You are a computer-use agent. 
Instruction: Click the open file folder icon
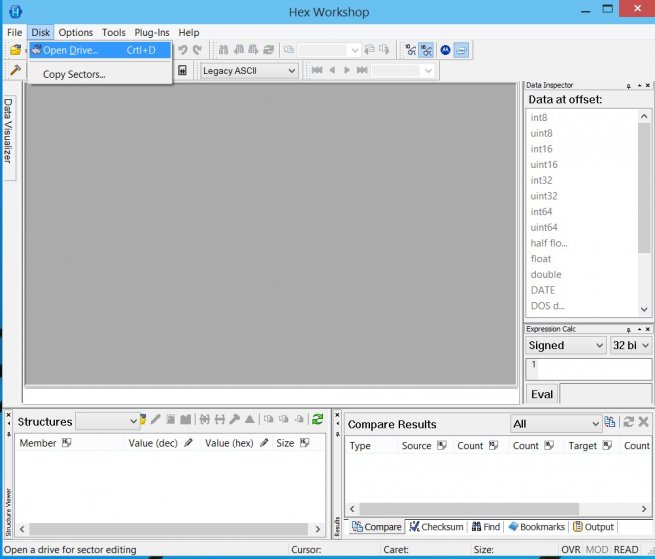tap(15, 50)
